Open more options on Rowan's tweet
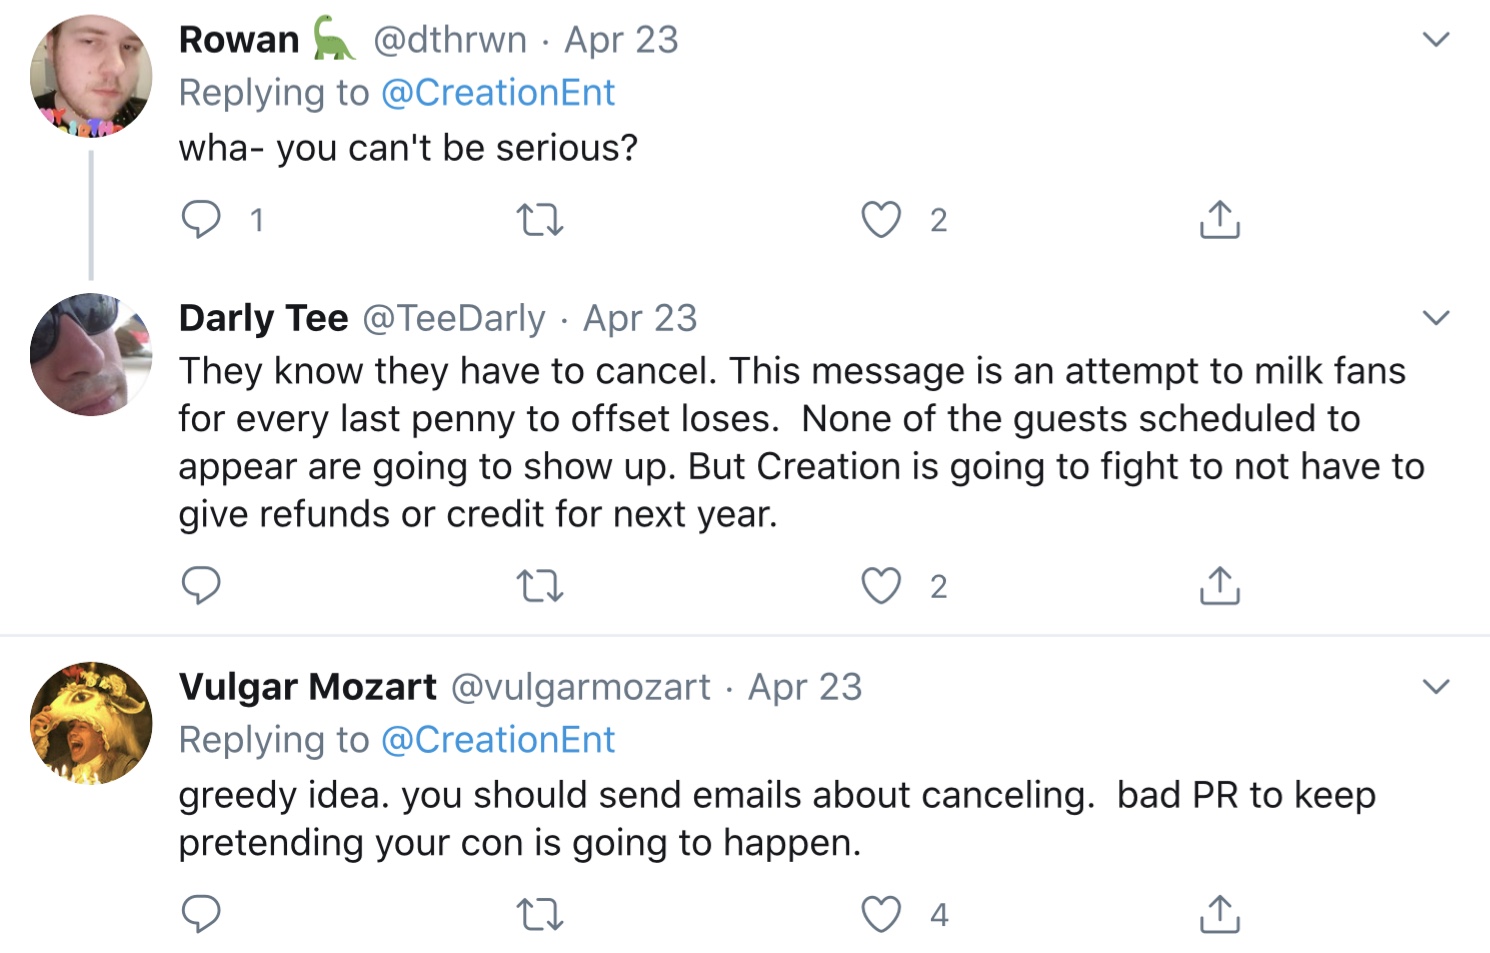This screenshot has height=953, width=1490. (1436, 40)
